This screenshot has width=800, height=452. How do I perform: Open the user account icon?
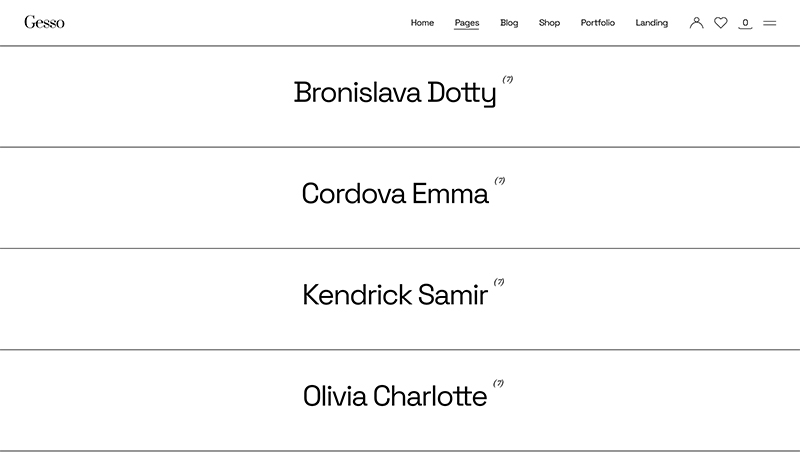point(696,23)
